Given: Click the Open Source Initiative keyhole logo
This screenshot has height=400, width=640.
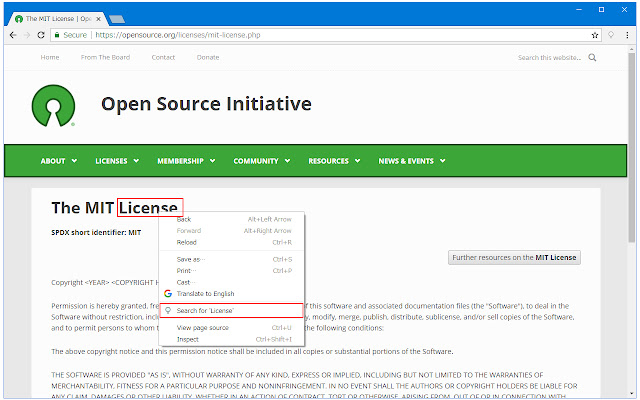Looking at the screenshot, I should [x=53, y=105].
